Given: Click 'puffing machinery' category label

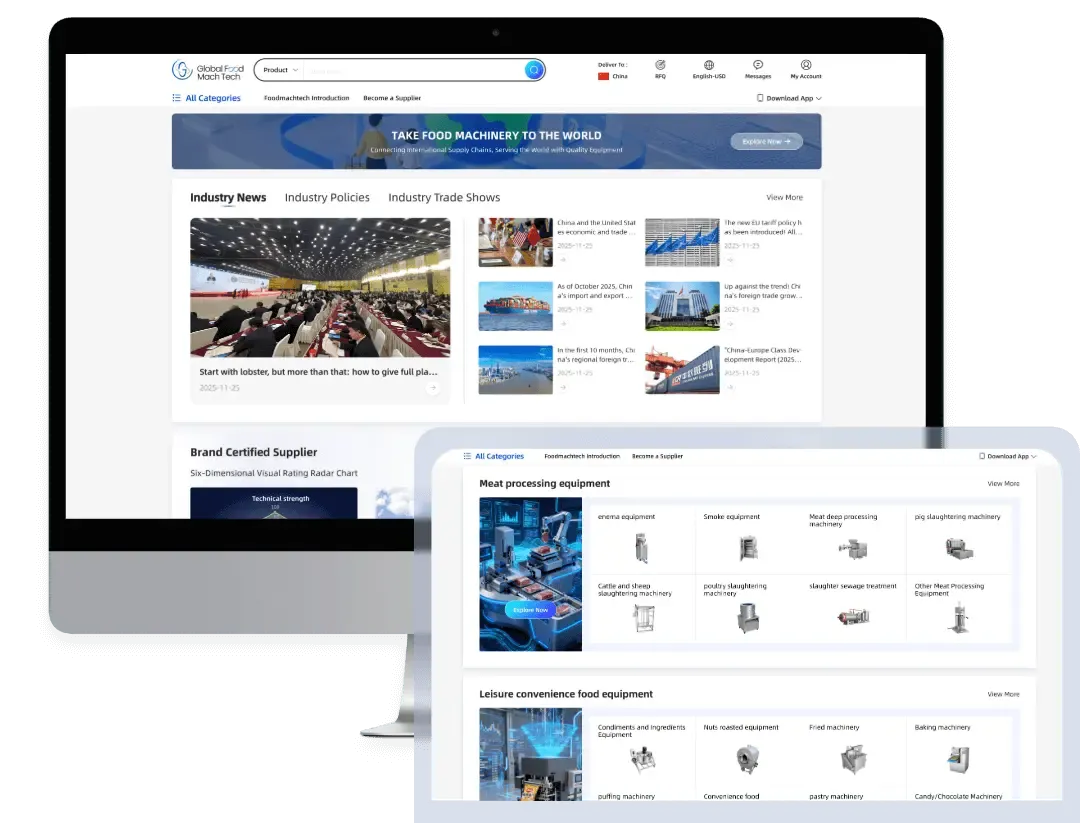Looking at the screenshot, I should pyautogui.click(x=626, y=796).
